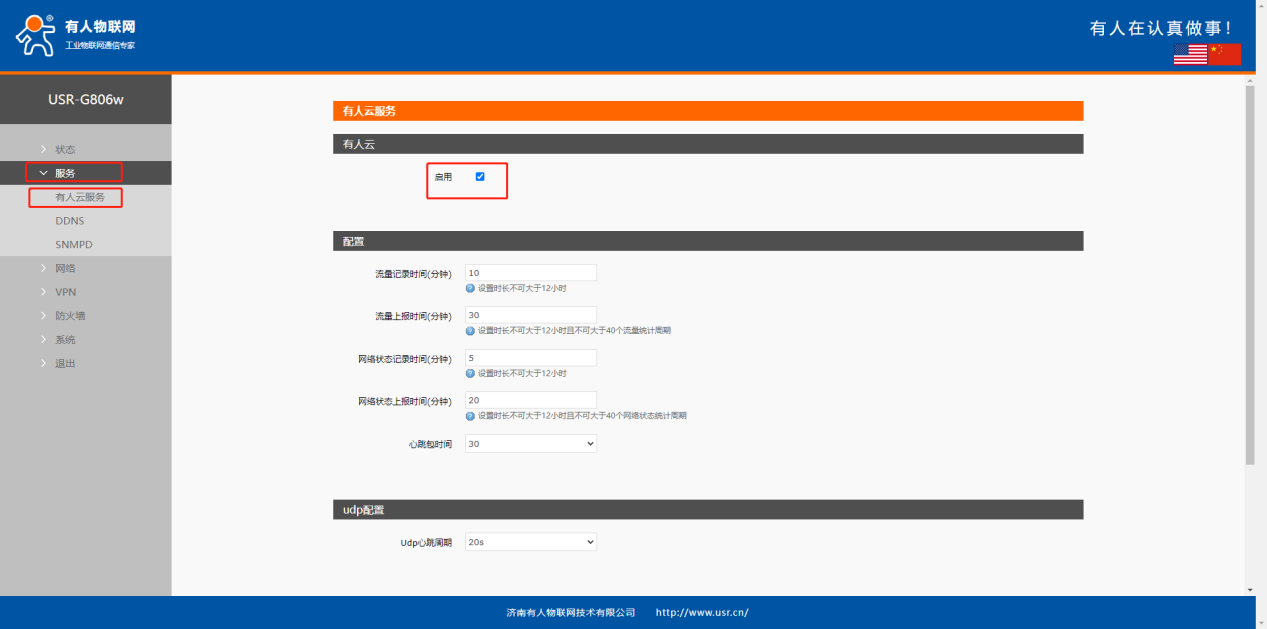Viewport: 1267px width, 629px height.
Task: Collapse the 服务 sidebar section
Action: (65, 173)
